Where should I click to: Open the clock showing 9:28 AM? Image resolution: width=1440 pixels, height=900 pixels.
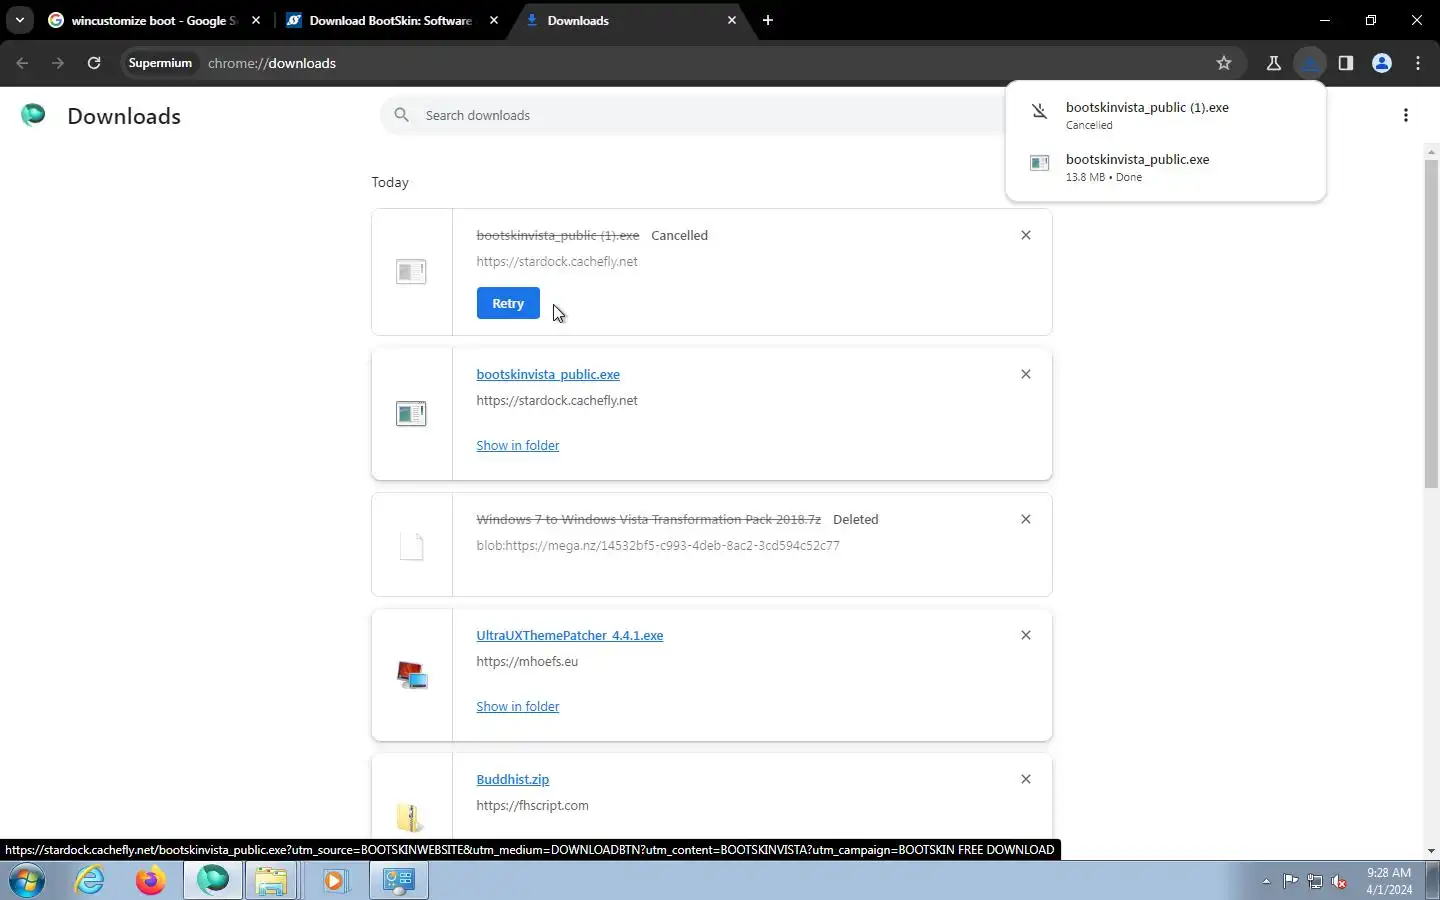pos(1389,881)
